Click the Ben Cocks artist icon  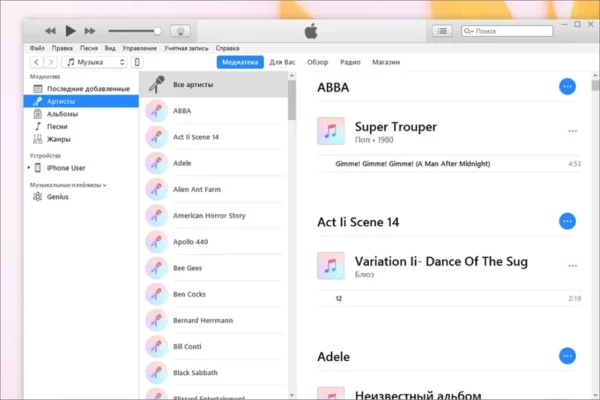click(x=157, y=294)
